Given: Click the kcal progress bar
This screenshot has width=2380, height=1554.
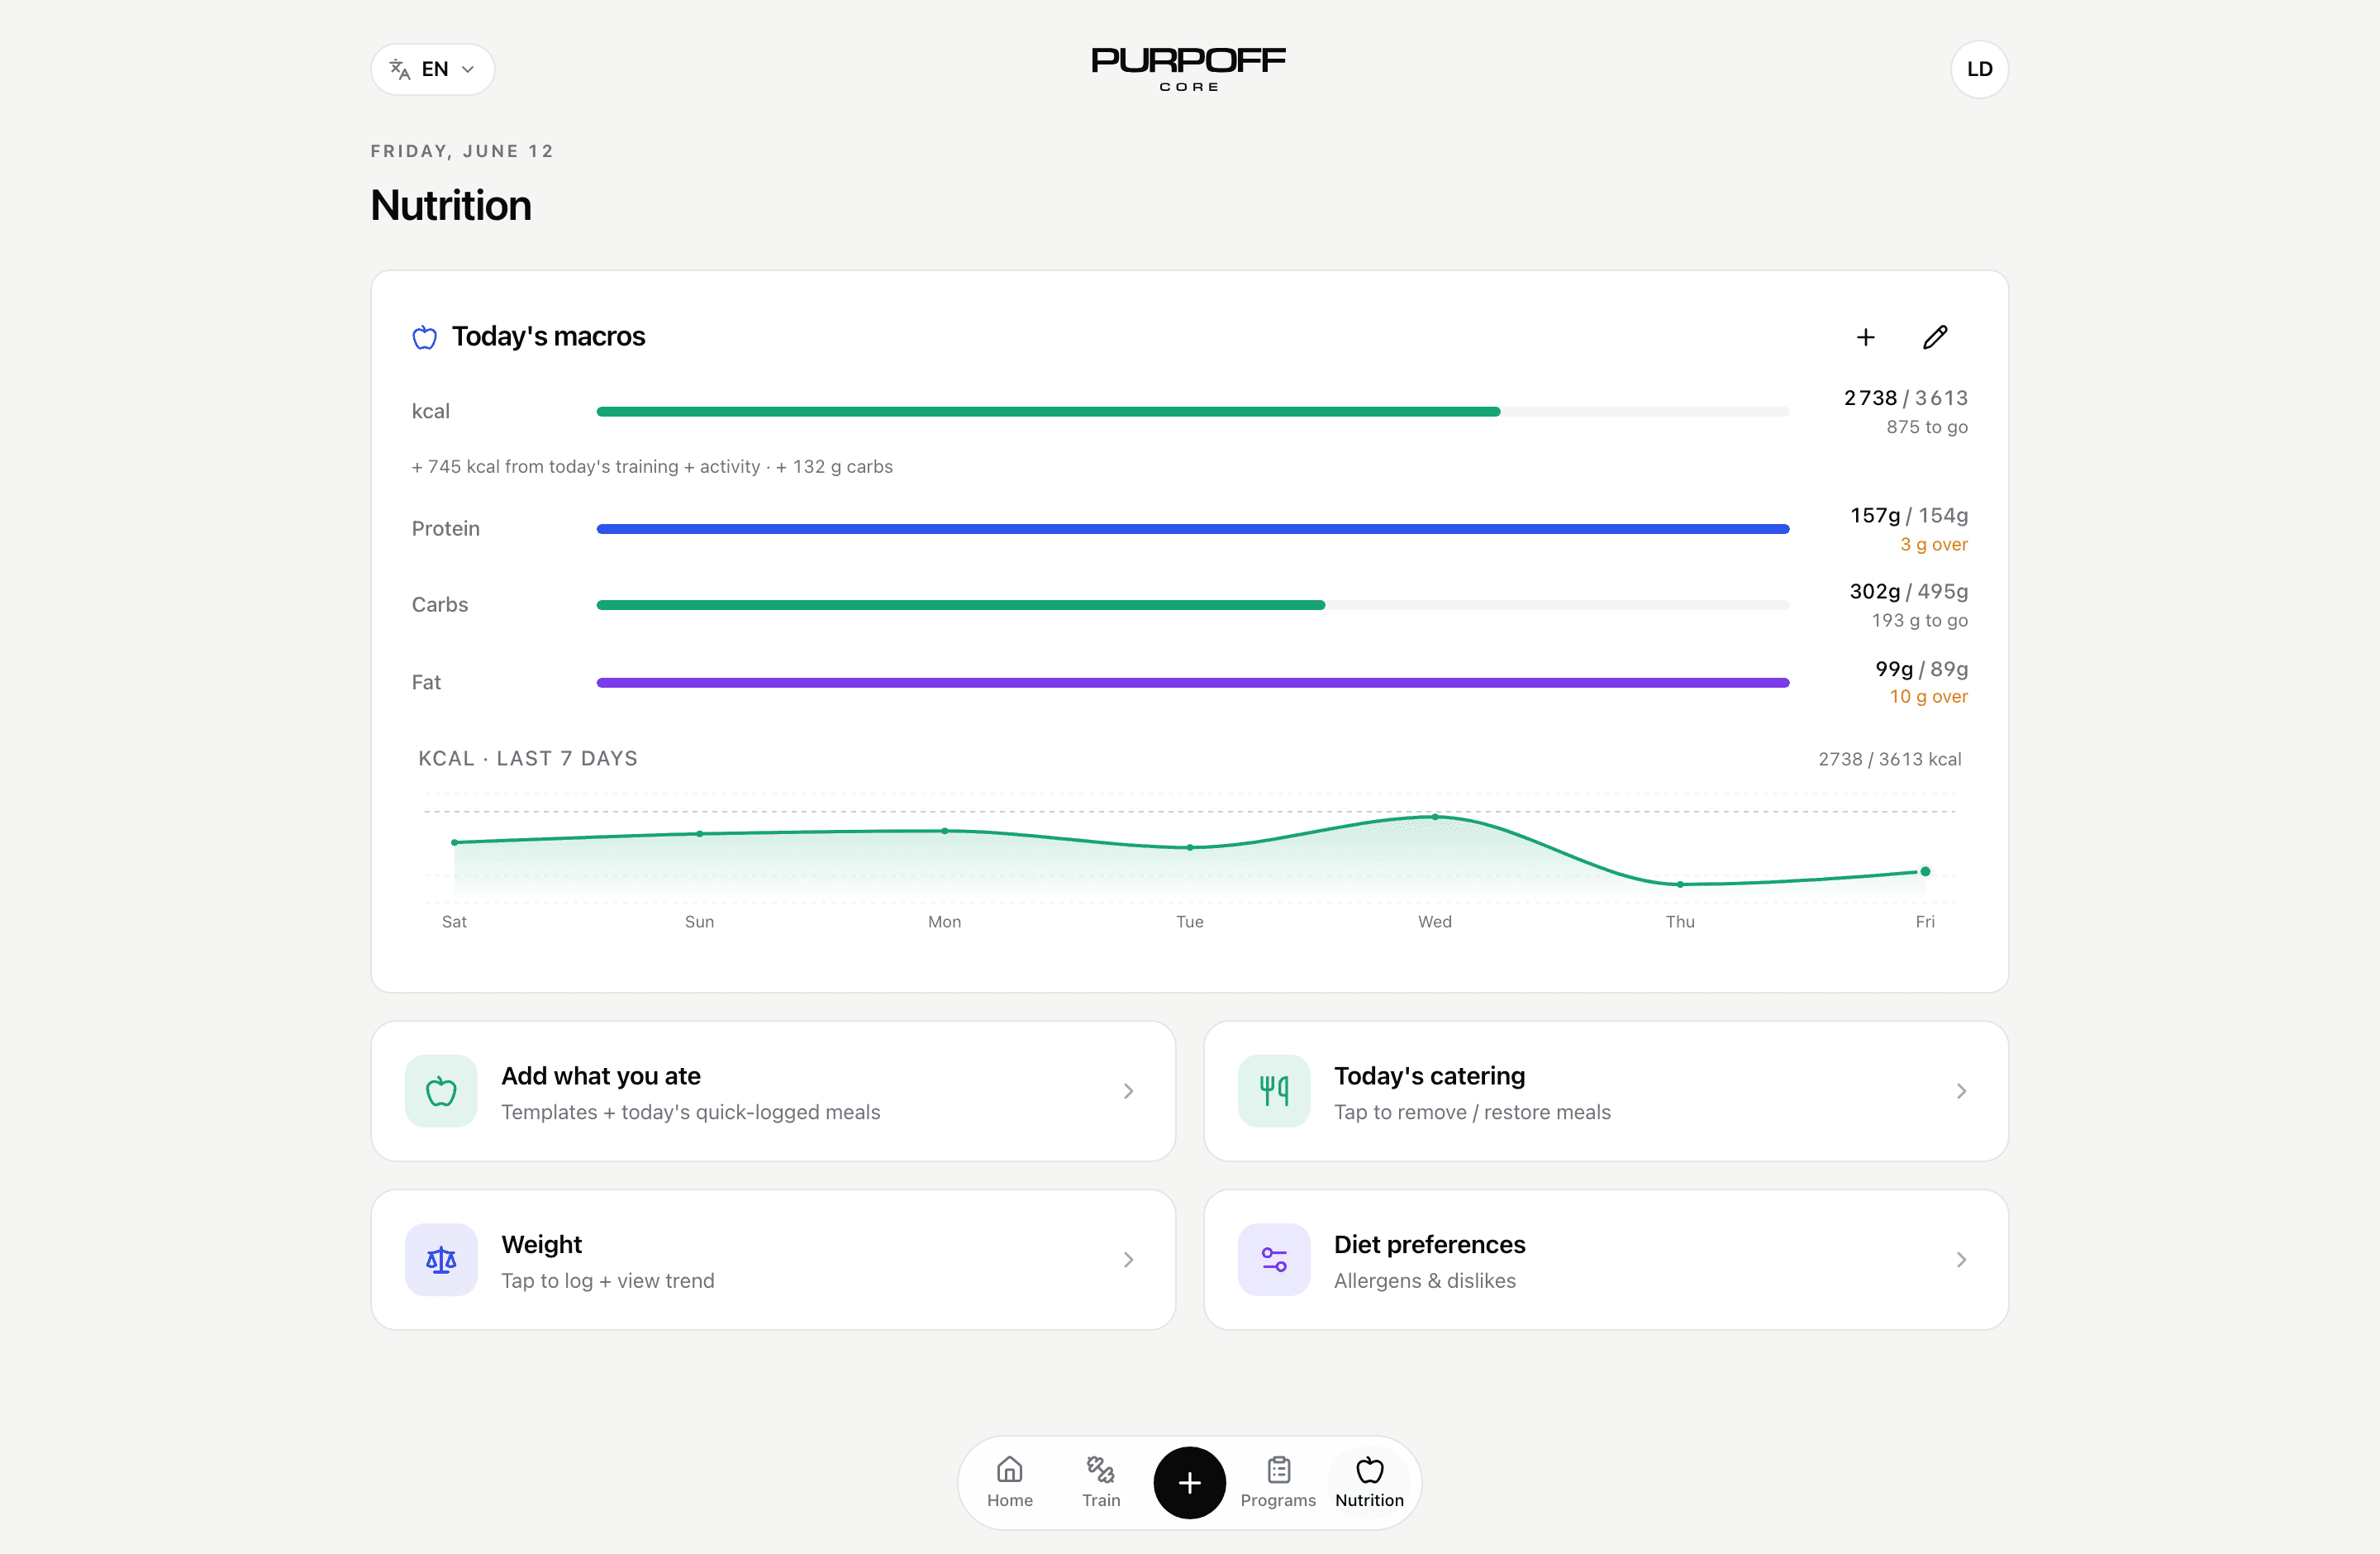Looking at the screenshot, I should 1192,412.
